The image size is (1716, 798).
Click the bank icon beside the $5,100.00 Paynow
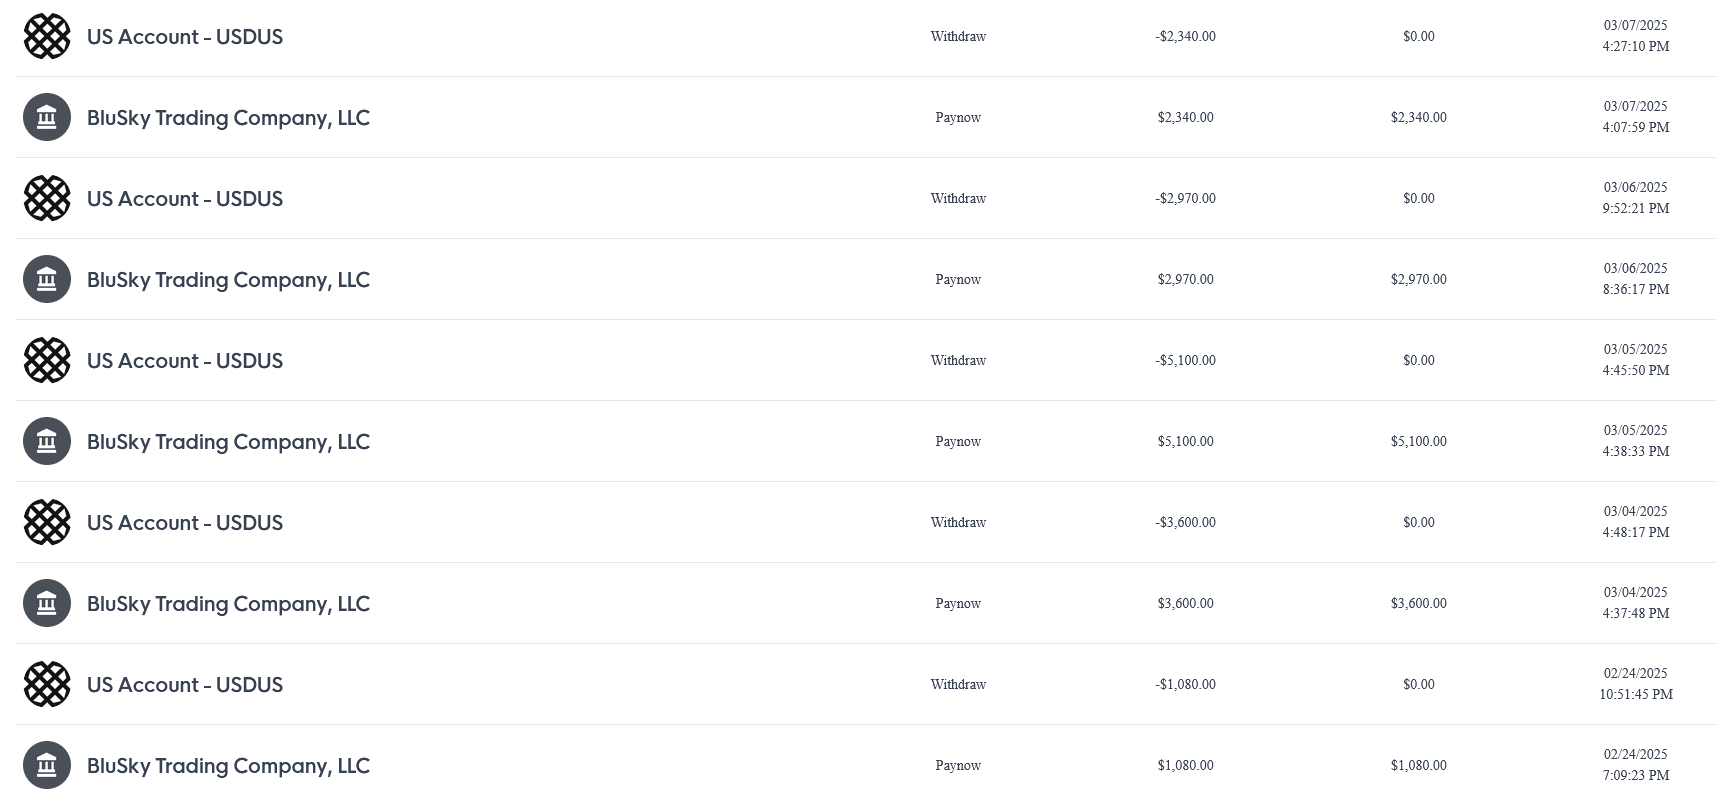pos(47,441)
